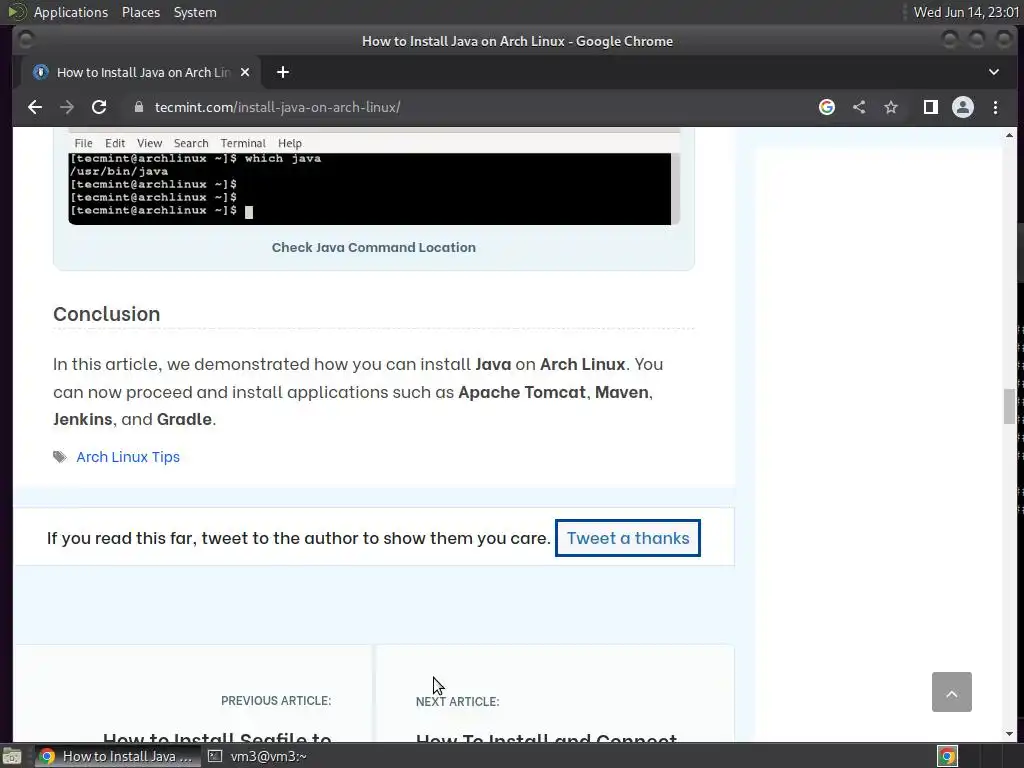Bookmark this tab with star icon
Screen dimensions: 1024x768
pos(891,107)
